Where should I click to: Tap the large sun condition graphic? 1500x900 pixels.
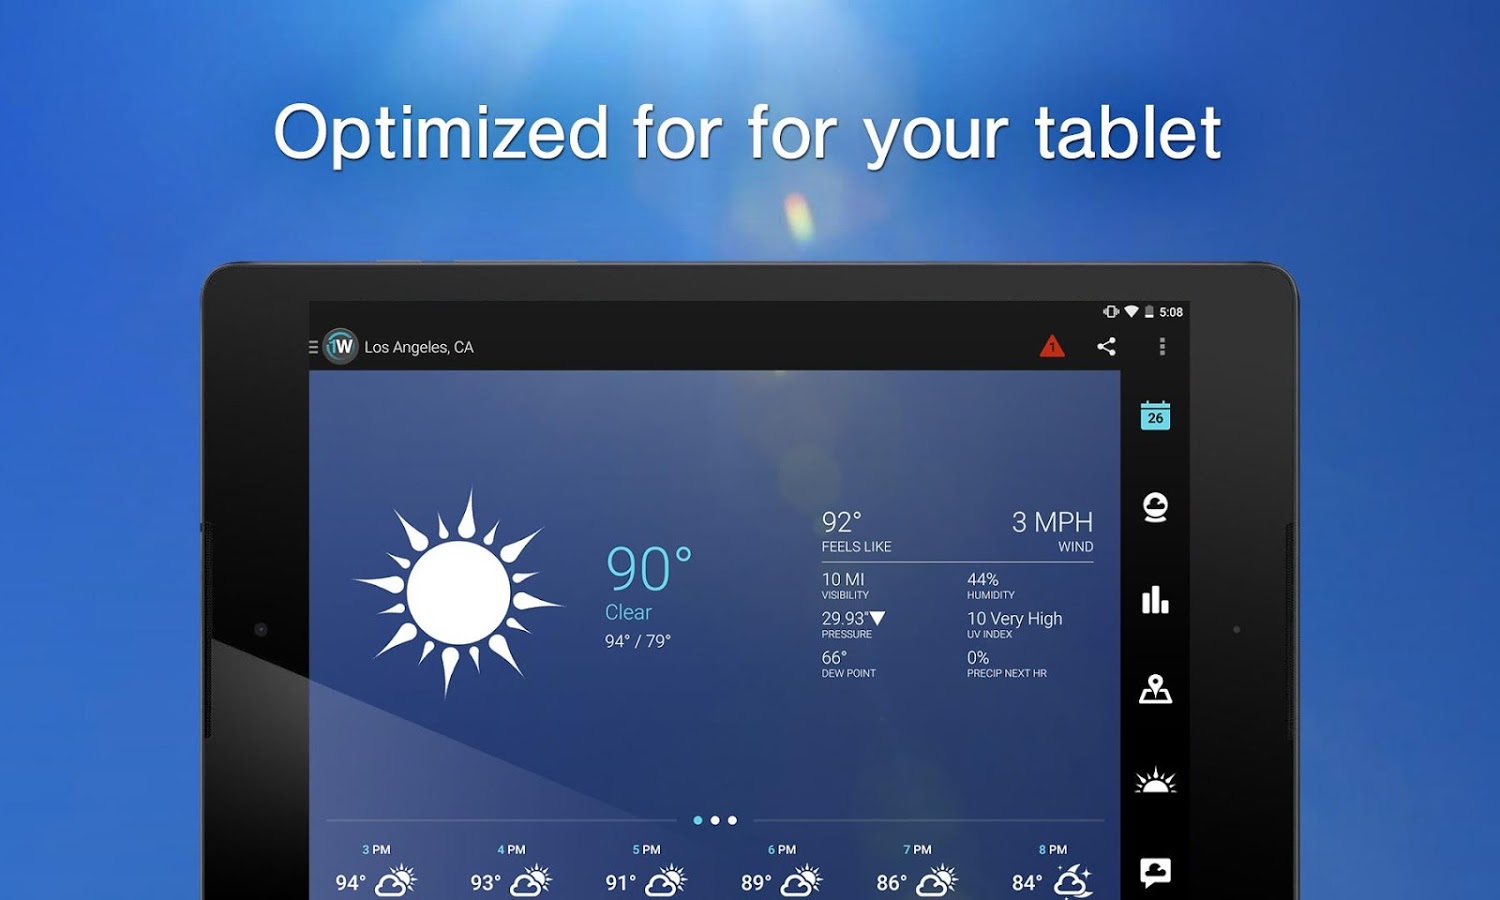pyautogui.click(x=459, y=593)
